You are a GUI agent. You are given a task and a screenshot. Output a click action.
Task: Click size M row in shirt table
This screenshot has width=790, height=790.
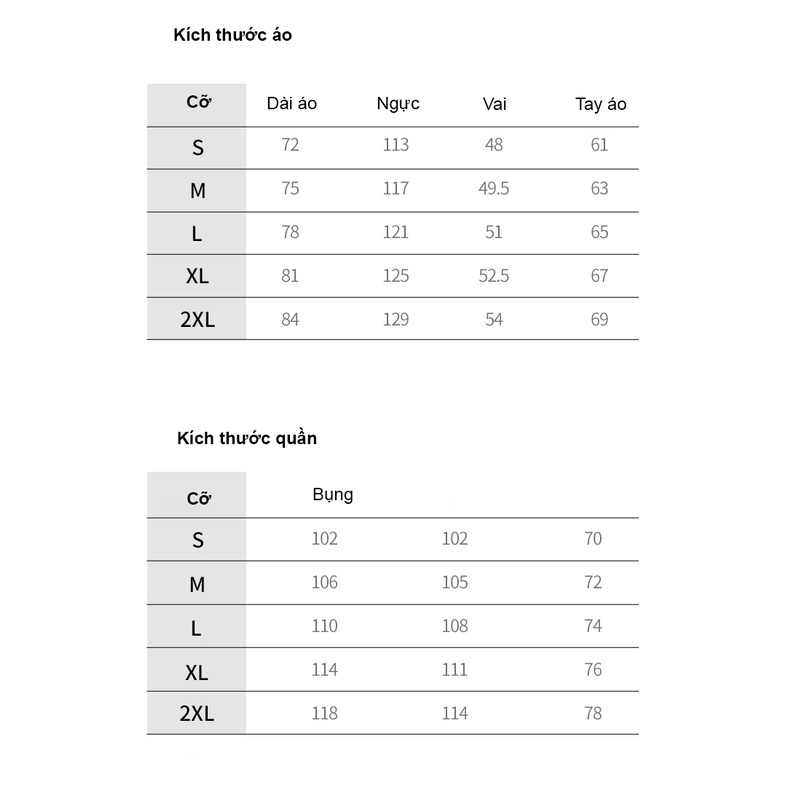[393, 190]
